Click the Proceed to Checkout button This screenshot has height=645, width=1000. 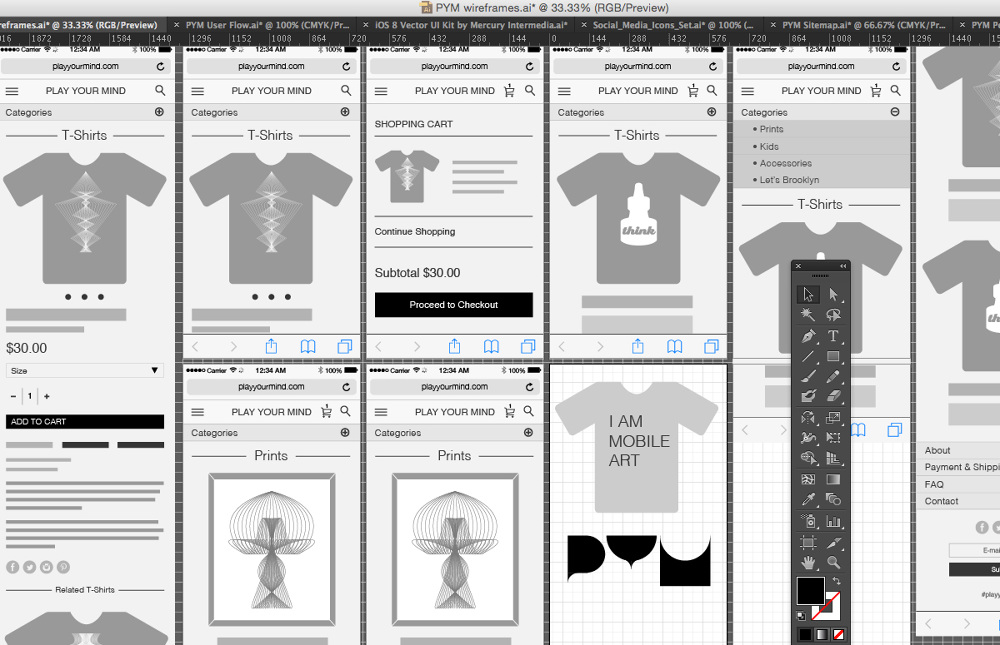coord(453,304)
